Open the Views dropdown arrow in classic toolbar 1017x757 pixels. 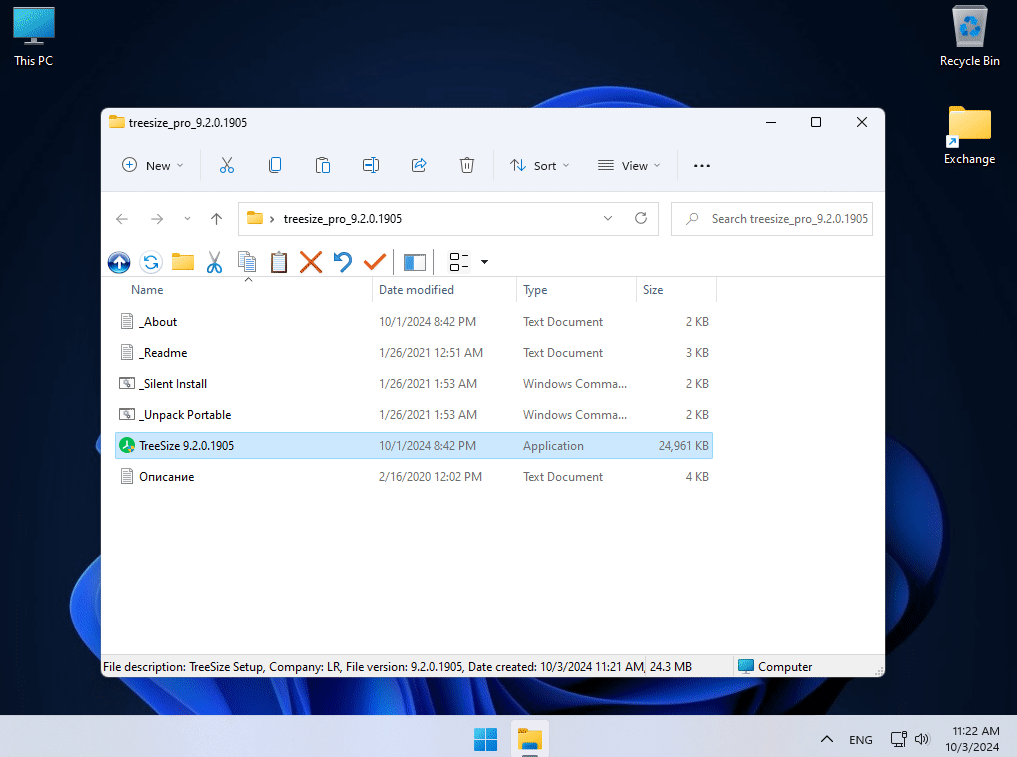tap(484, 262)
